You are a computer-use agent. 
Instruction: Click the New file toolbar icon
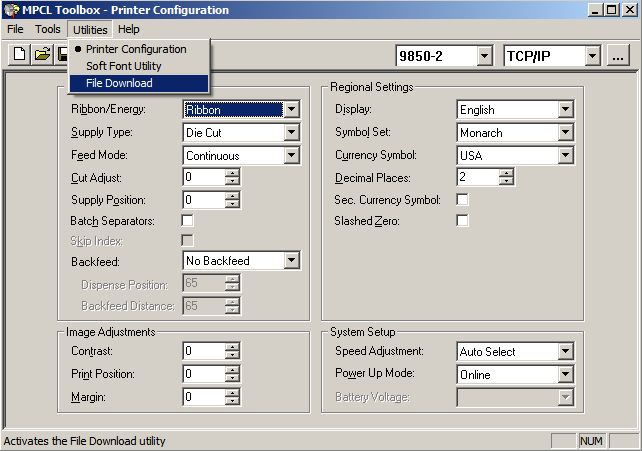pos(19,54)
